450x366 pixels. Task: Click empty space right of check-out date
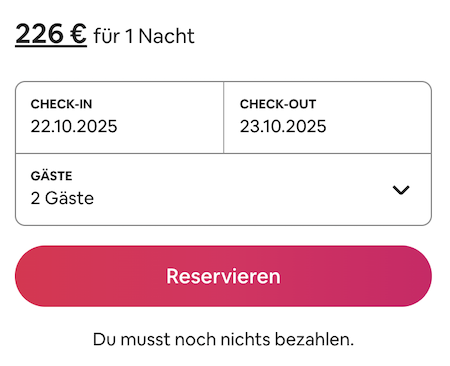pyautogui.click(x=378, y=126)
